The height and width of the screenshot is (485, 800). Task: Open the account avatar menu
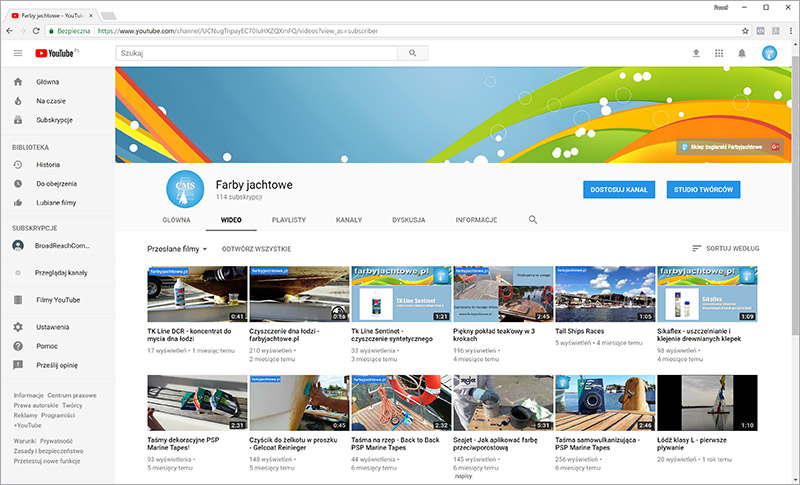769,53
